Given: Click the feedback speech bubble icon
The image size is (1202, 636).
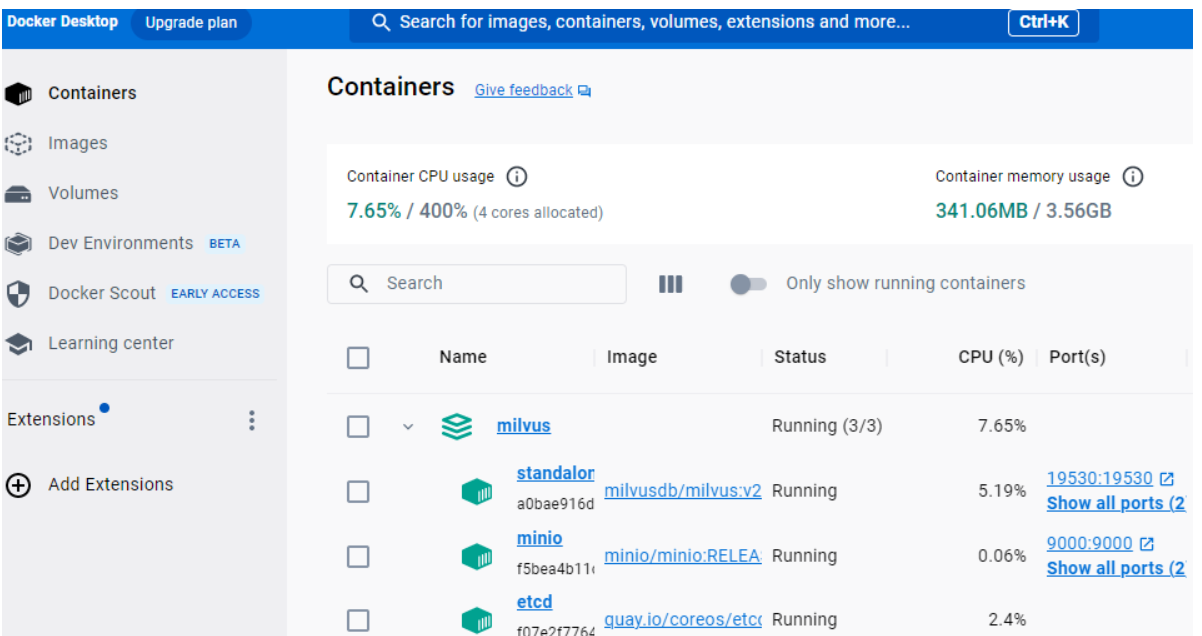Looking at the screenshot, I should tap(585, 91).
